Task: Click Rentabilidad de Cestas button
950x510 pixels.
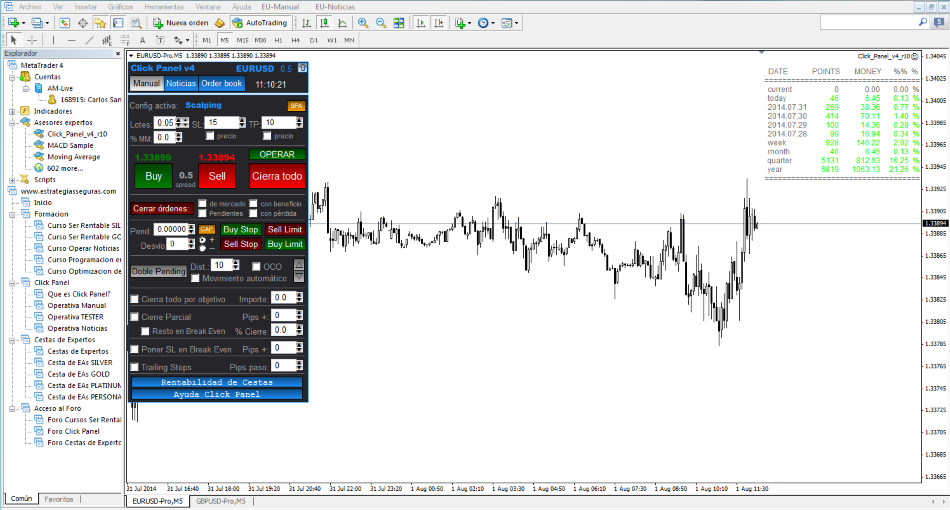Action: (x=217, y=382)
